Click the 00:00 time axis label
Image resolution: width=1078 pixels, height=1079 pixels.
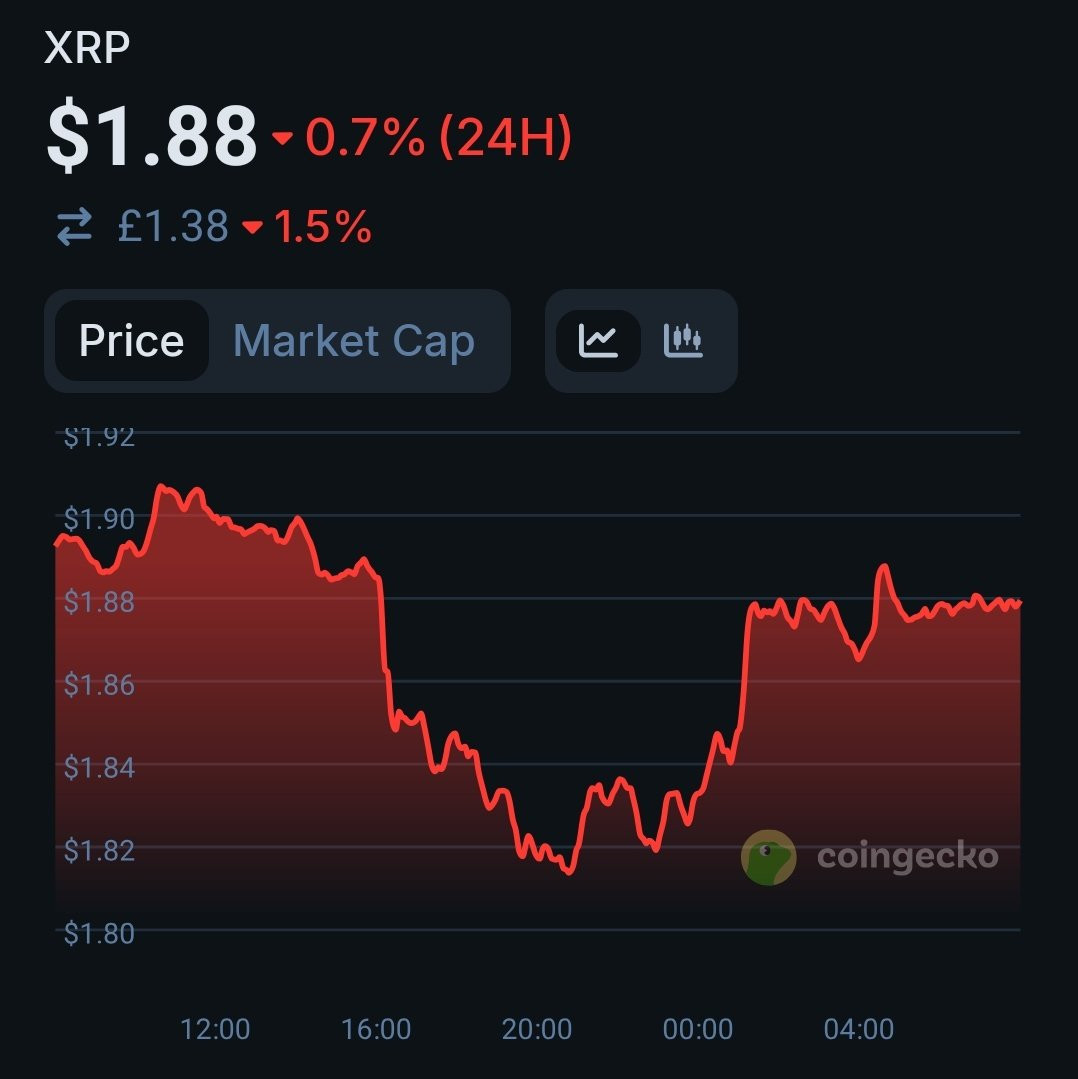point(698,1029)
